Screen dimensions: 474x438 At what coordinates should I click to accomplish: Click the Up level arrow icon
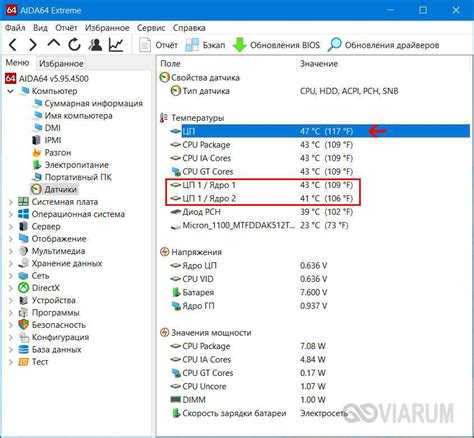click(x=54, y=44)
